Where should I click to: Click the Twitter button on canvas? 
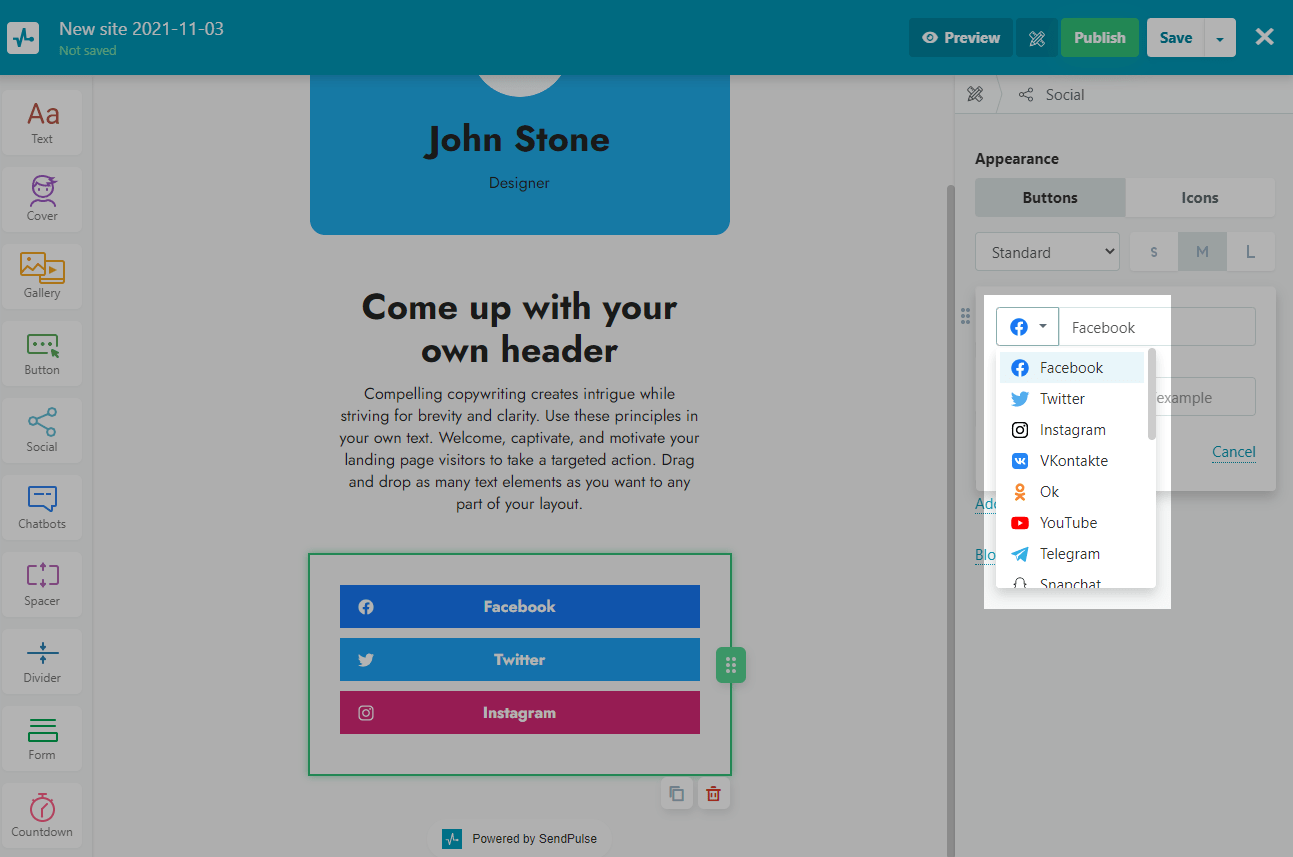pos(520,660)
